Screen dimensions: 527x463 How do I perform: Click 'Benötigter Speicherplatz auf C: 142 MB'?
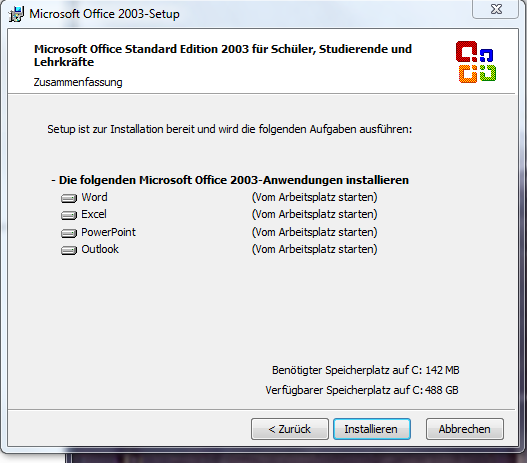366,370
